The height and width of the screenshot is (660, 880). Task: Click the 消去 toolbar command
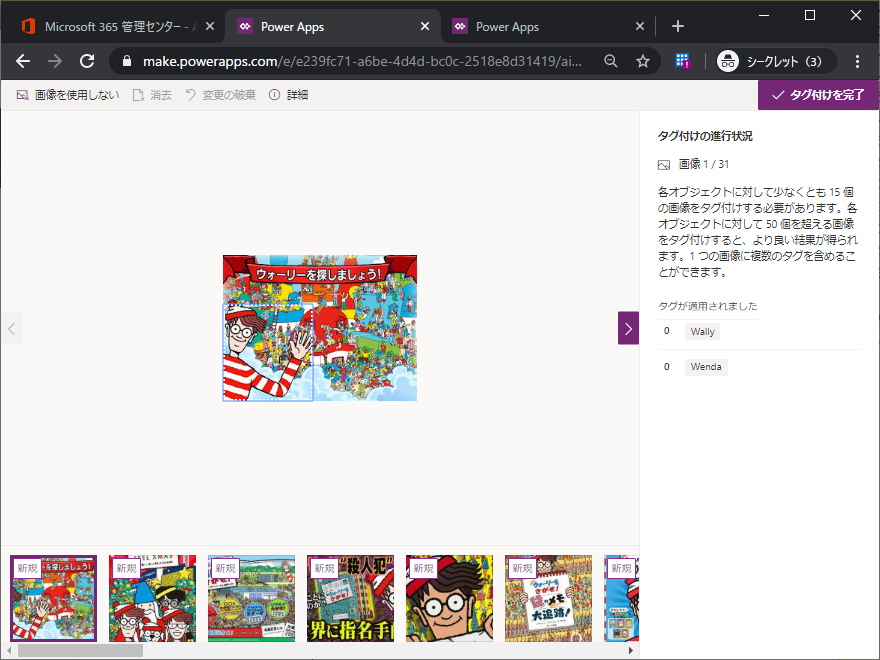pyautogui.click(x=152, y=95)
